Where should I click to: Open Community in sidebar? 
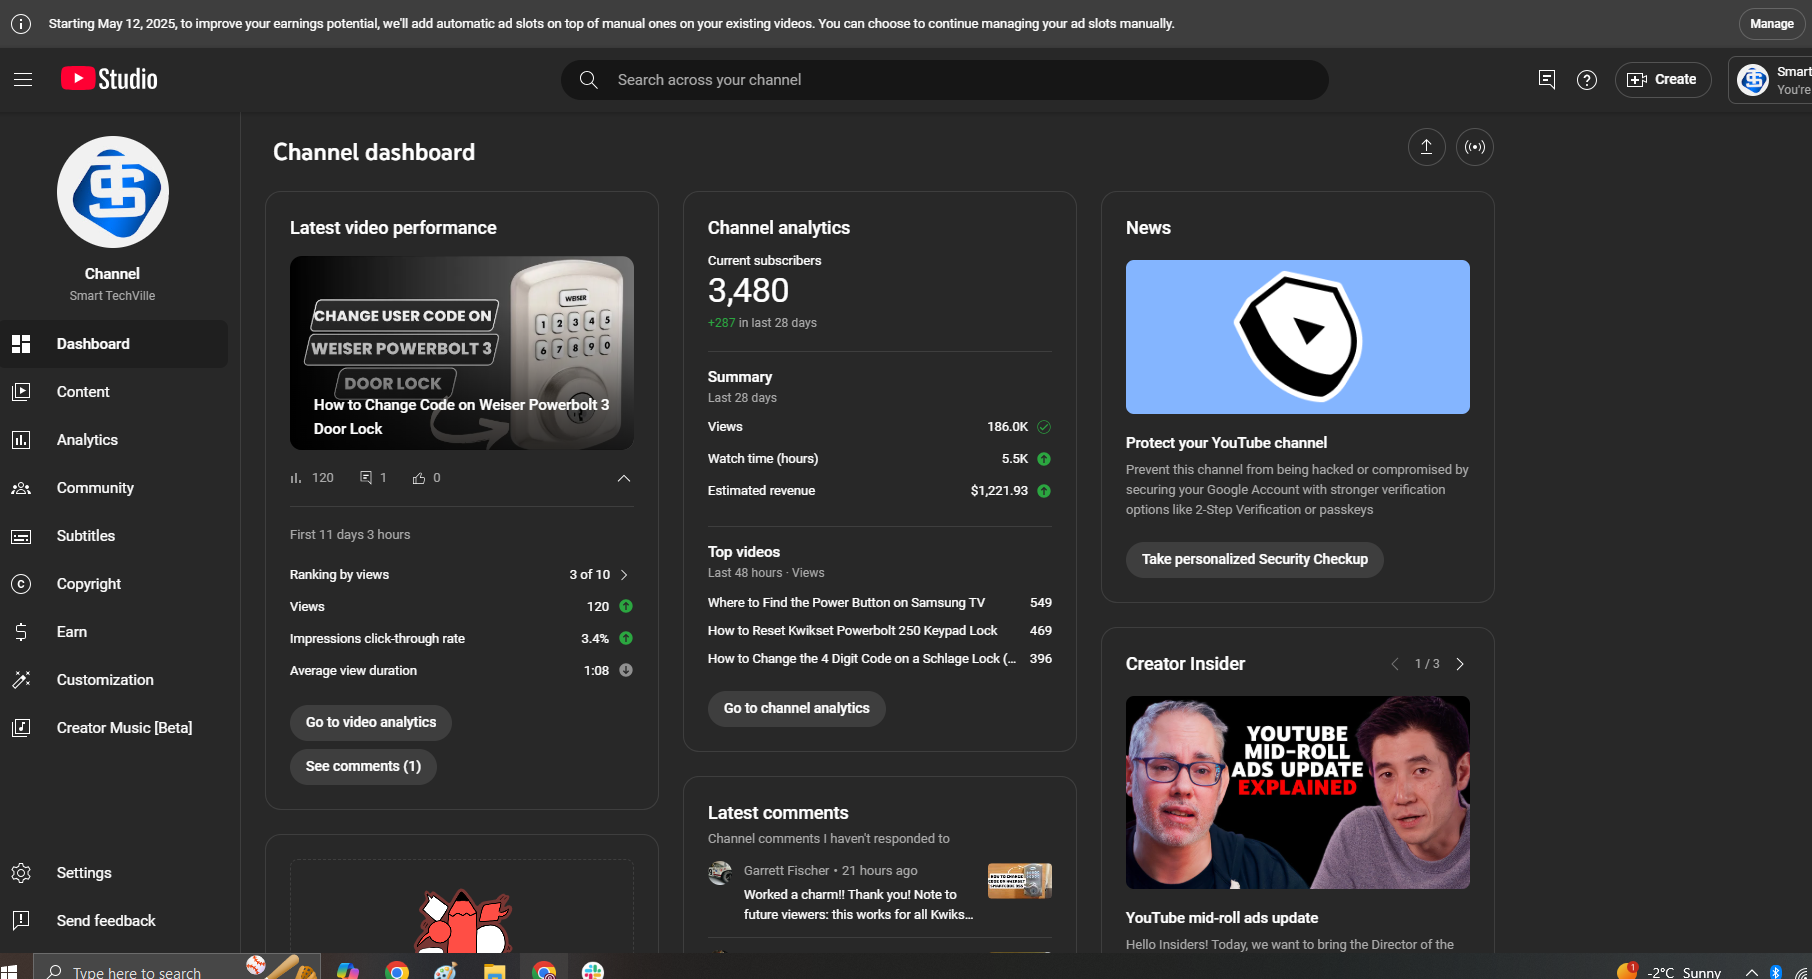coord(114,488)
